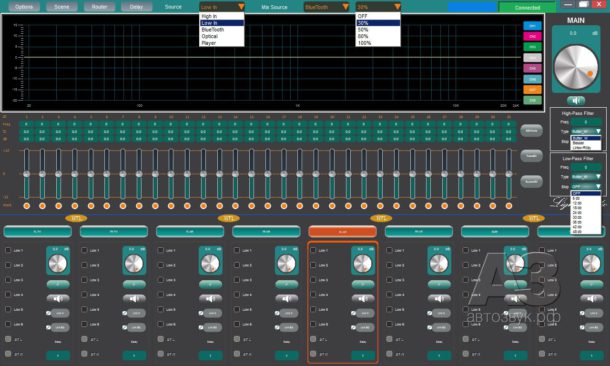Select the first channel's teal header button
610x366 pixels.
pyautogui.click(x=37, y=231)
